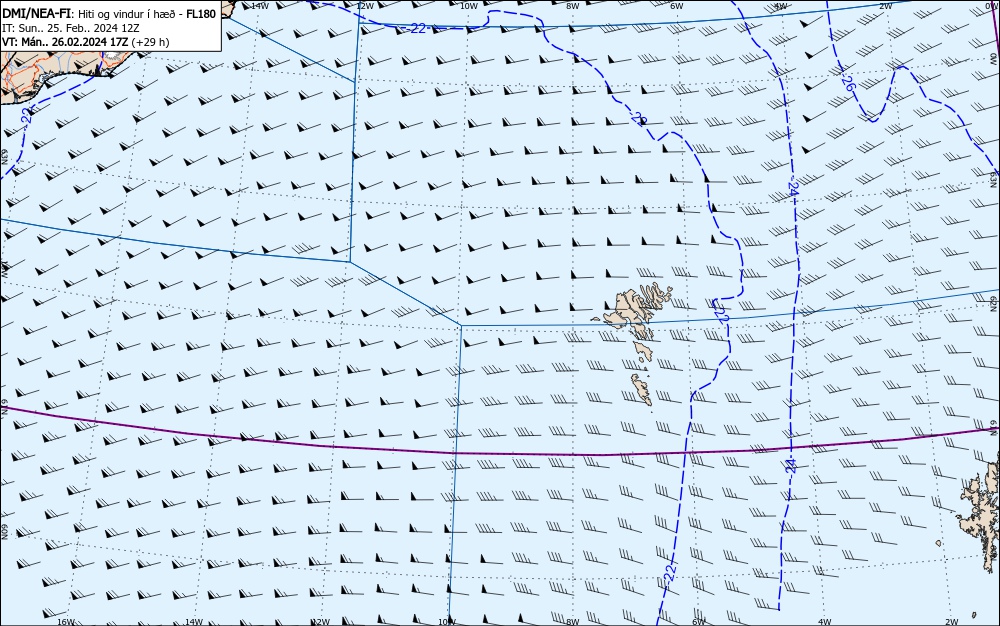The image size is (1000, 626).
Task: Click the -22 isotherm label beside Iceland coast
Action: [26, 115]
